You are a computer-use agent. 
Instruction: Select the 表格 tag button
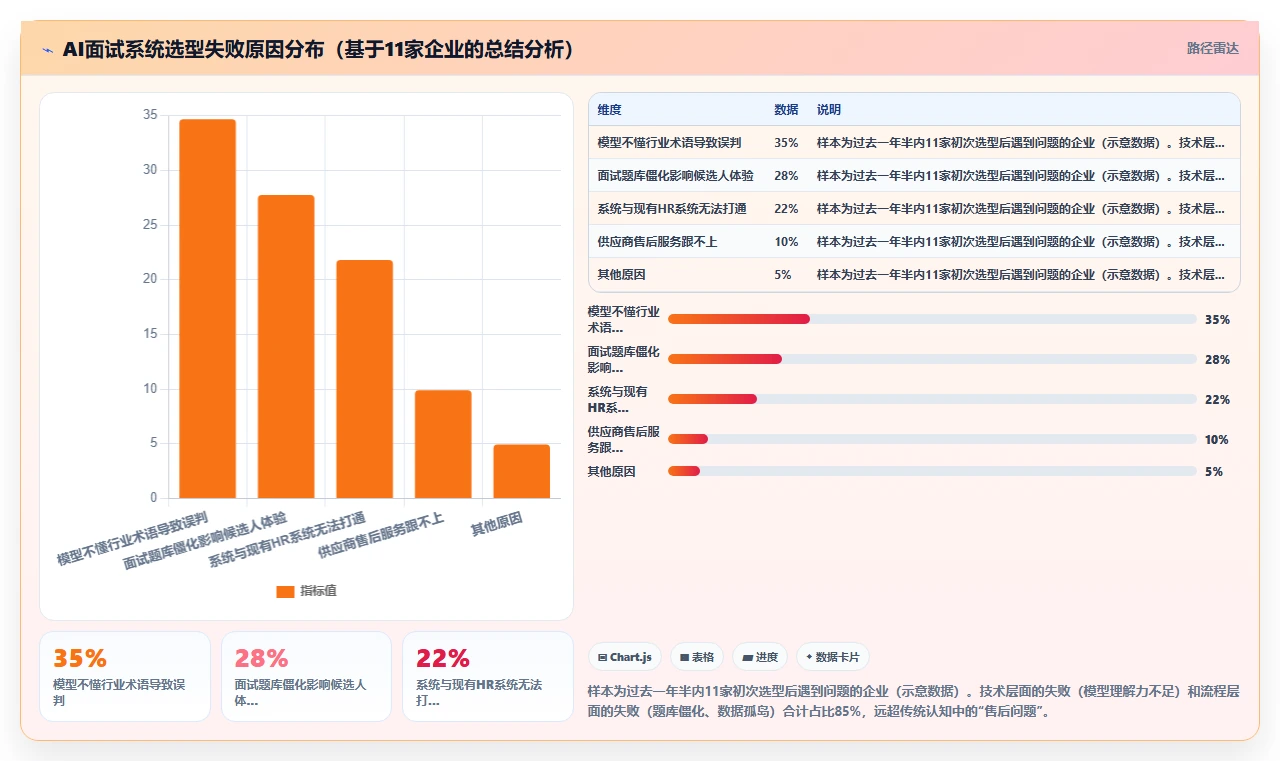(x=697, y=657)
